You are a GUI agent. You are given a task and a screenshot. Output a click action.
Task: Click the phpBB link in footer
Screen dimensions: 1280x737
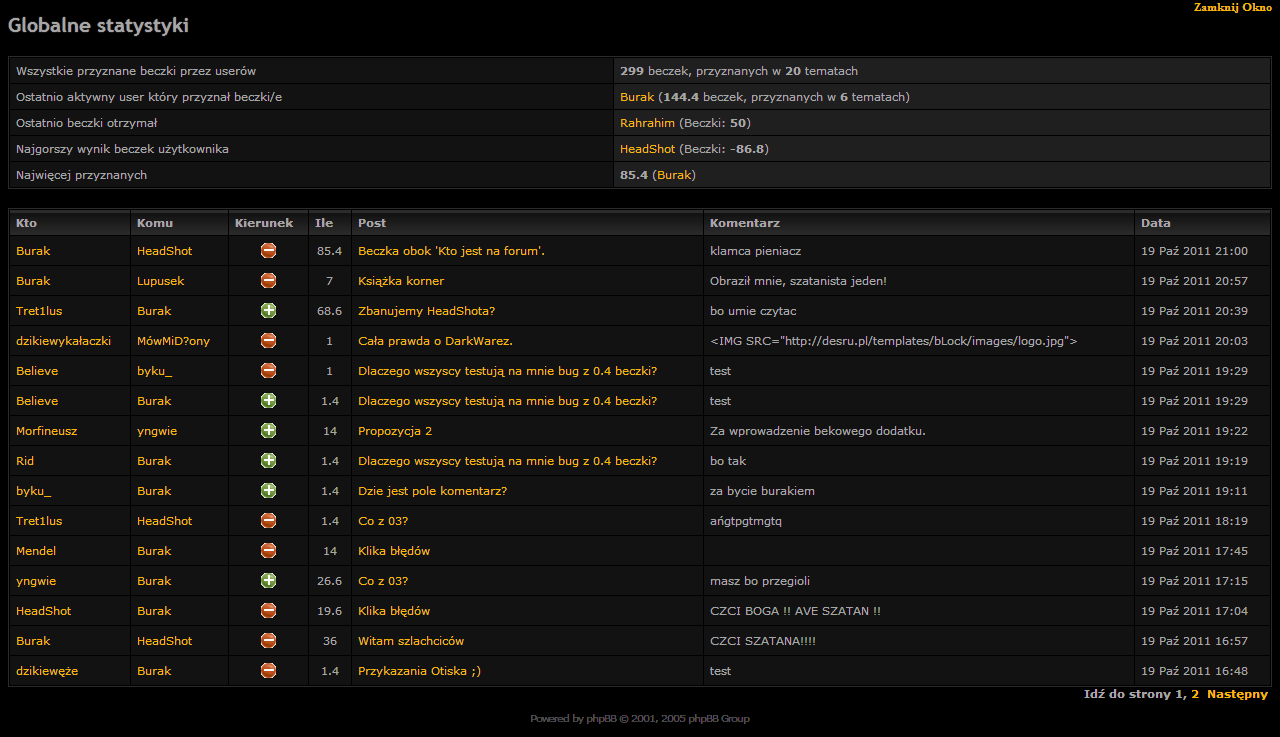tap(600, 718)
